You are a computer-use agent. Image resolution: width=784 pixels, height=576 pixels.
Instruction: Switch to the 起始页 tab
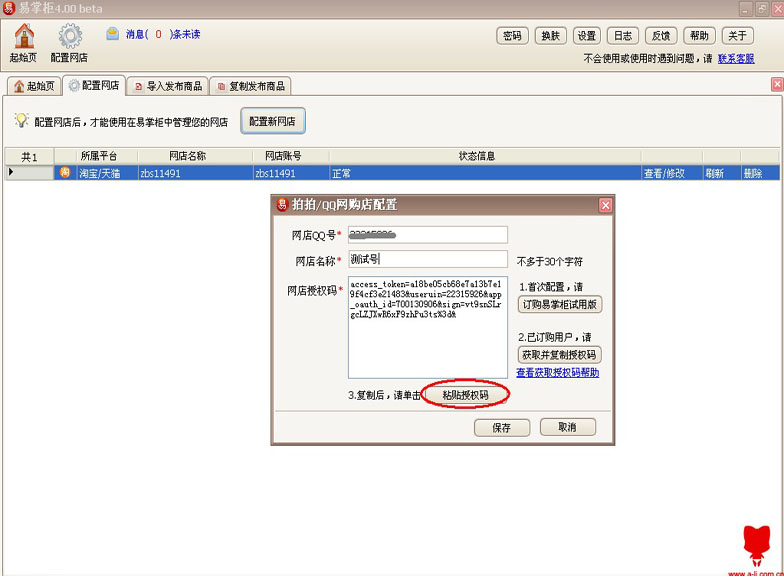tap(34, 86)
